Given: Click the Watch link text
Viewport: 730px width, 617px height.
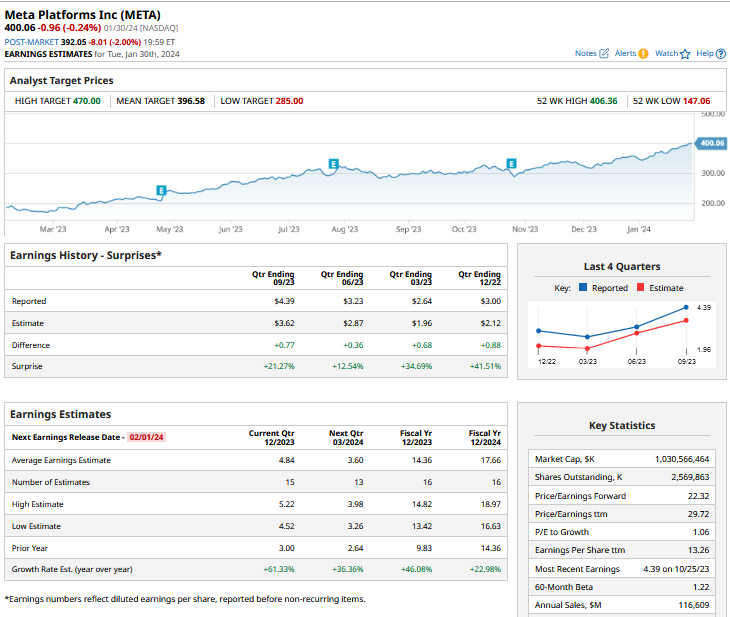Looking at the screenshot, I should (666, 53).
